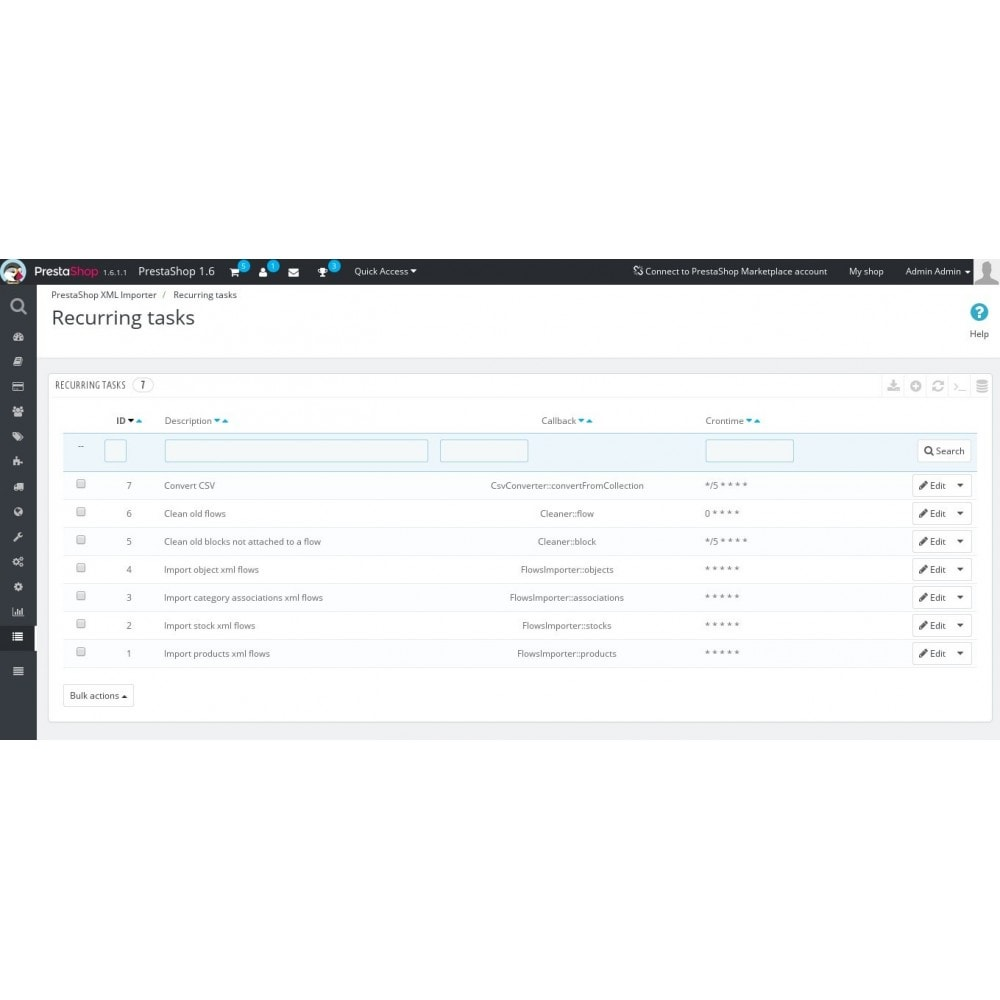Click the Description filter input field
This screenshot has height=1000, width=1000.
[x=297, y=452]
